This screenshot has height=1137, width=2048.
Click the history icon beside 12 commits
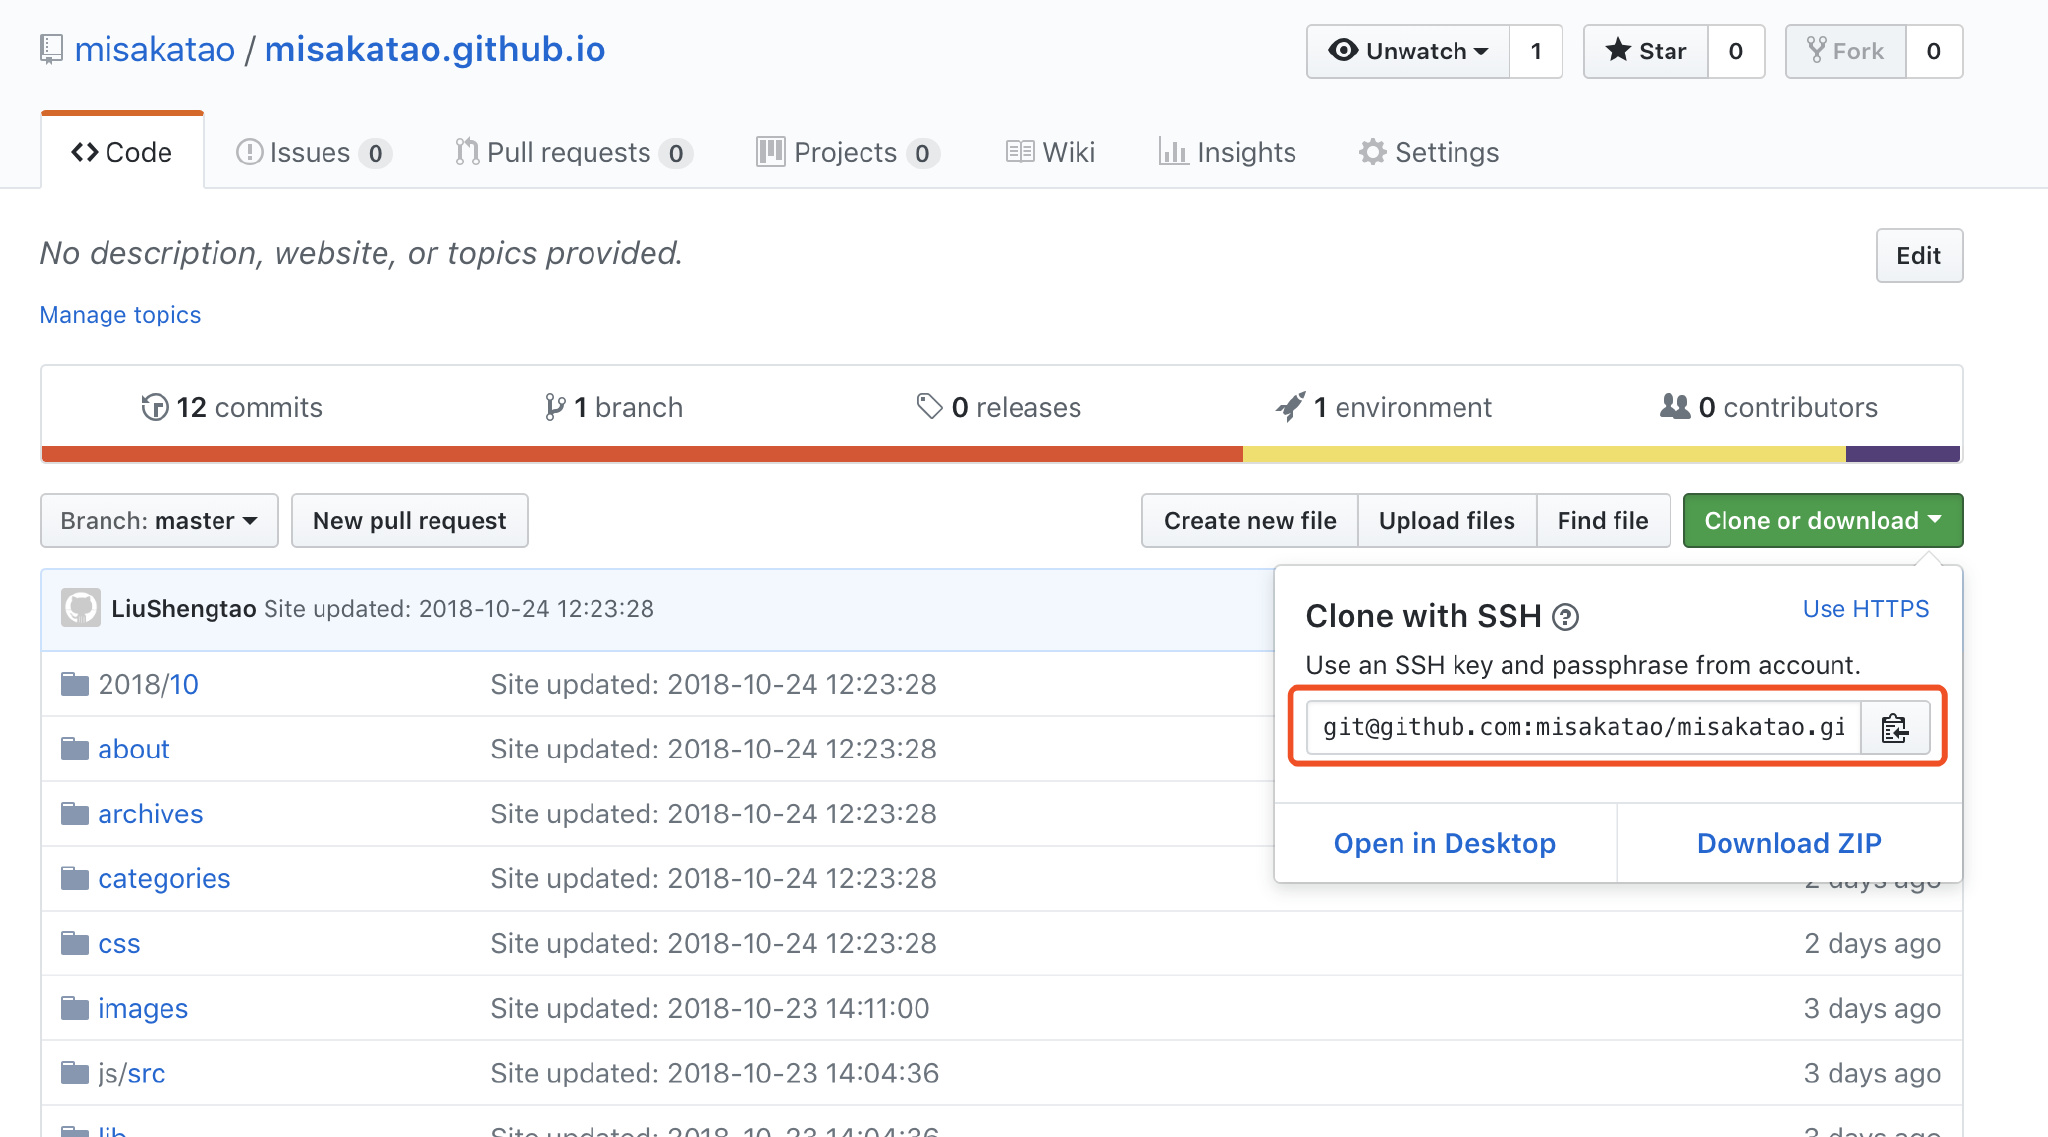click(154, 407)
